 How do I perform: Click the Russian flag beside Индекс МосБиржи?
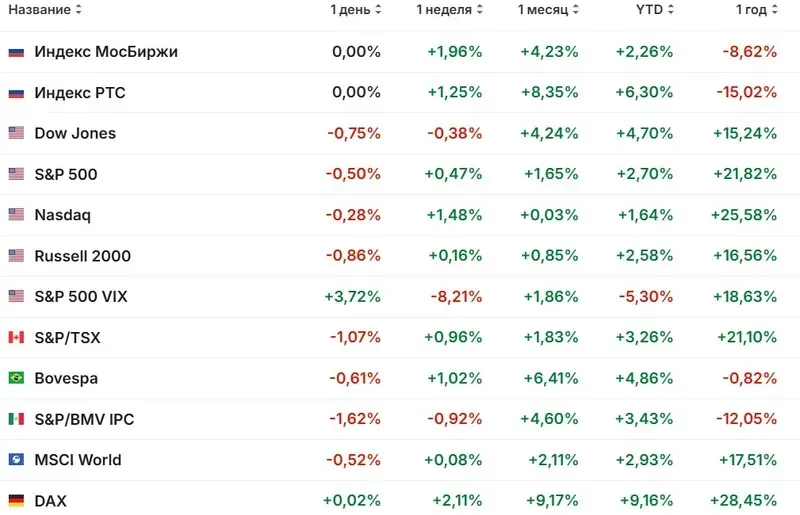coord(16,52)
